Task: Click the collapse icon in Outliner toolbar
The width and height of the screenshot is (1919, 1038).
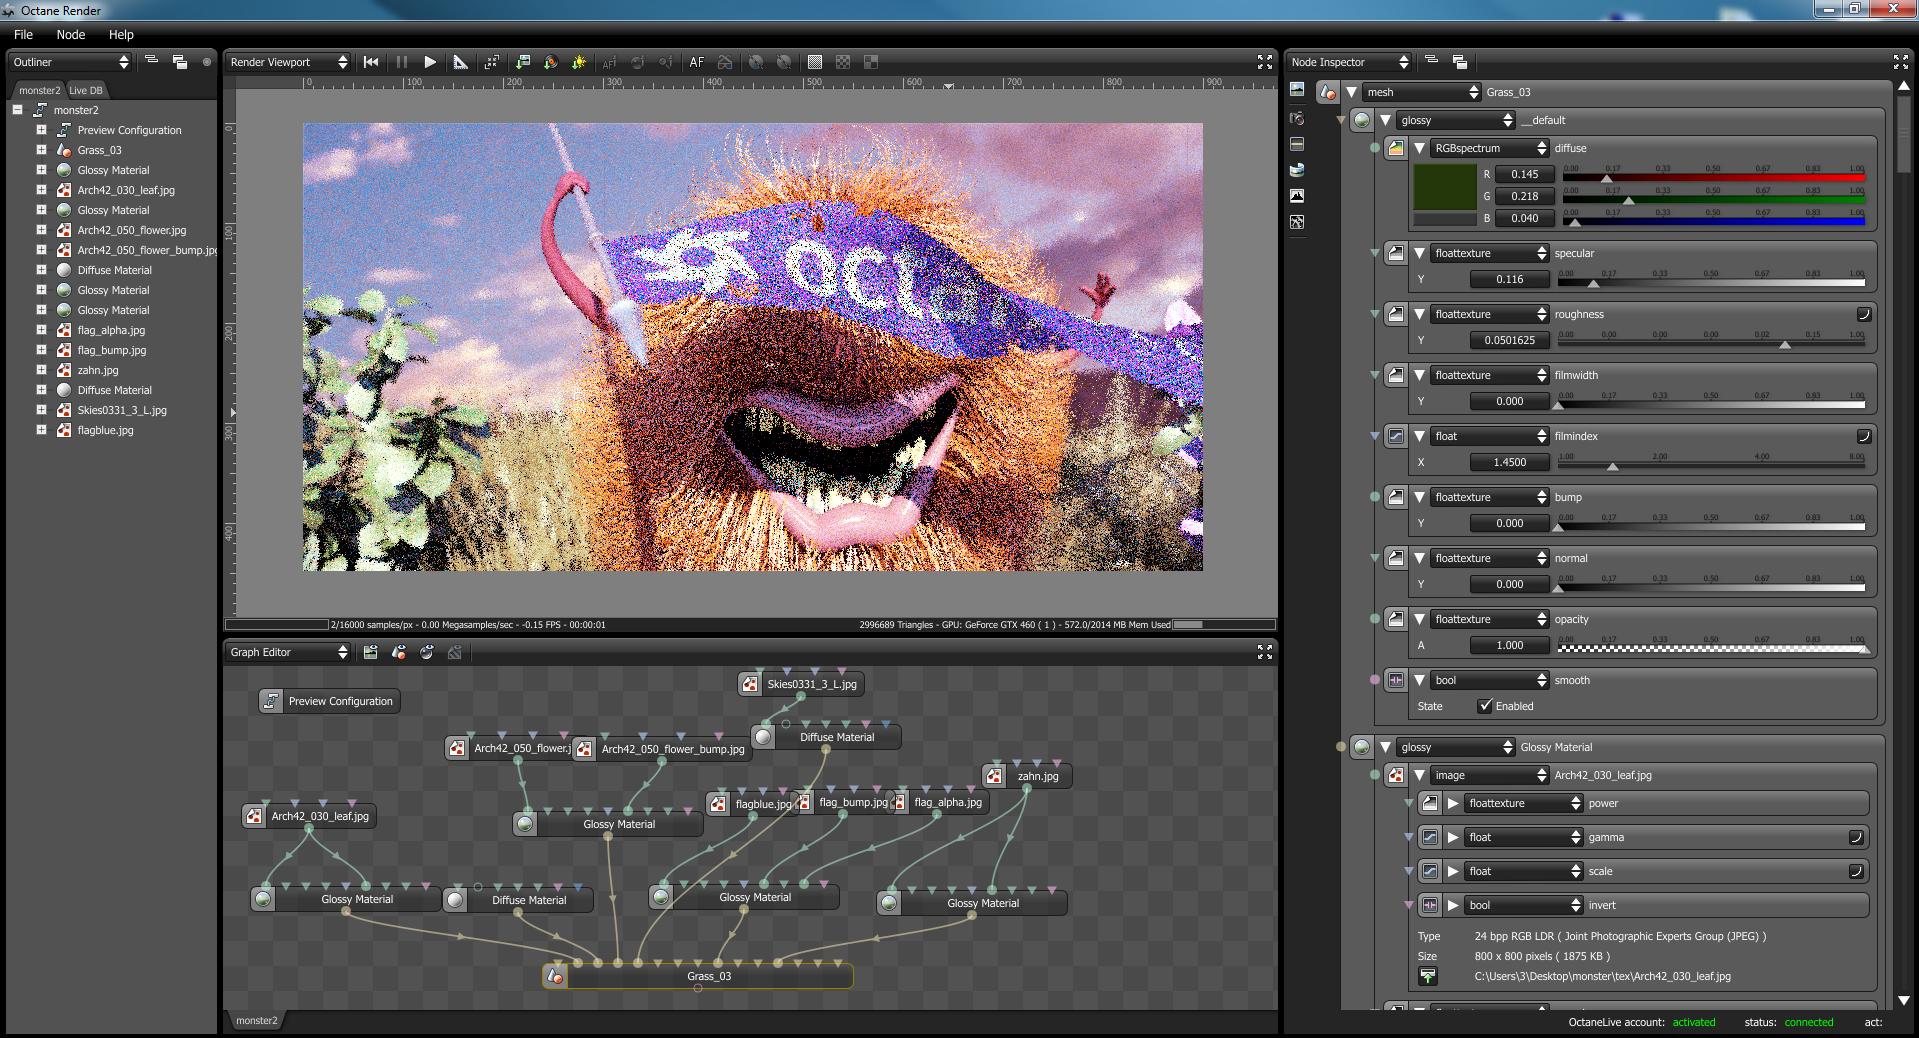Action: pyautogui.click(x=151, y=61)
